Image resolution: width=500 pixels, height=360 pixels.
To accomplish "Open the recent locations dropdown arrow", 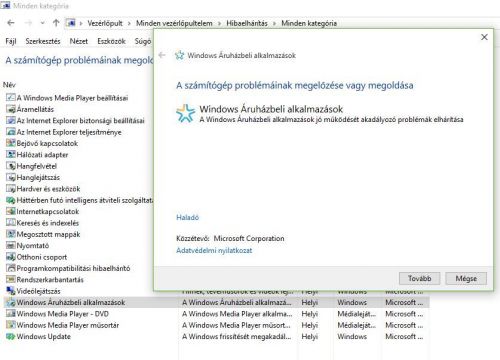I will 42,23.
